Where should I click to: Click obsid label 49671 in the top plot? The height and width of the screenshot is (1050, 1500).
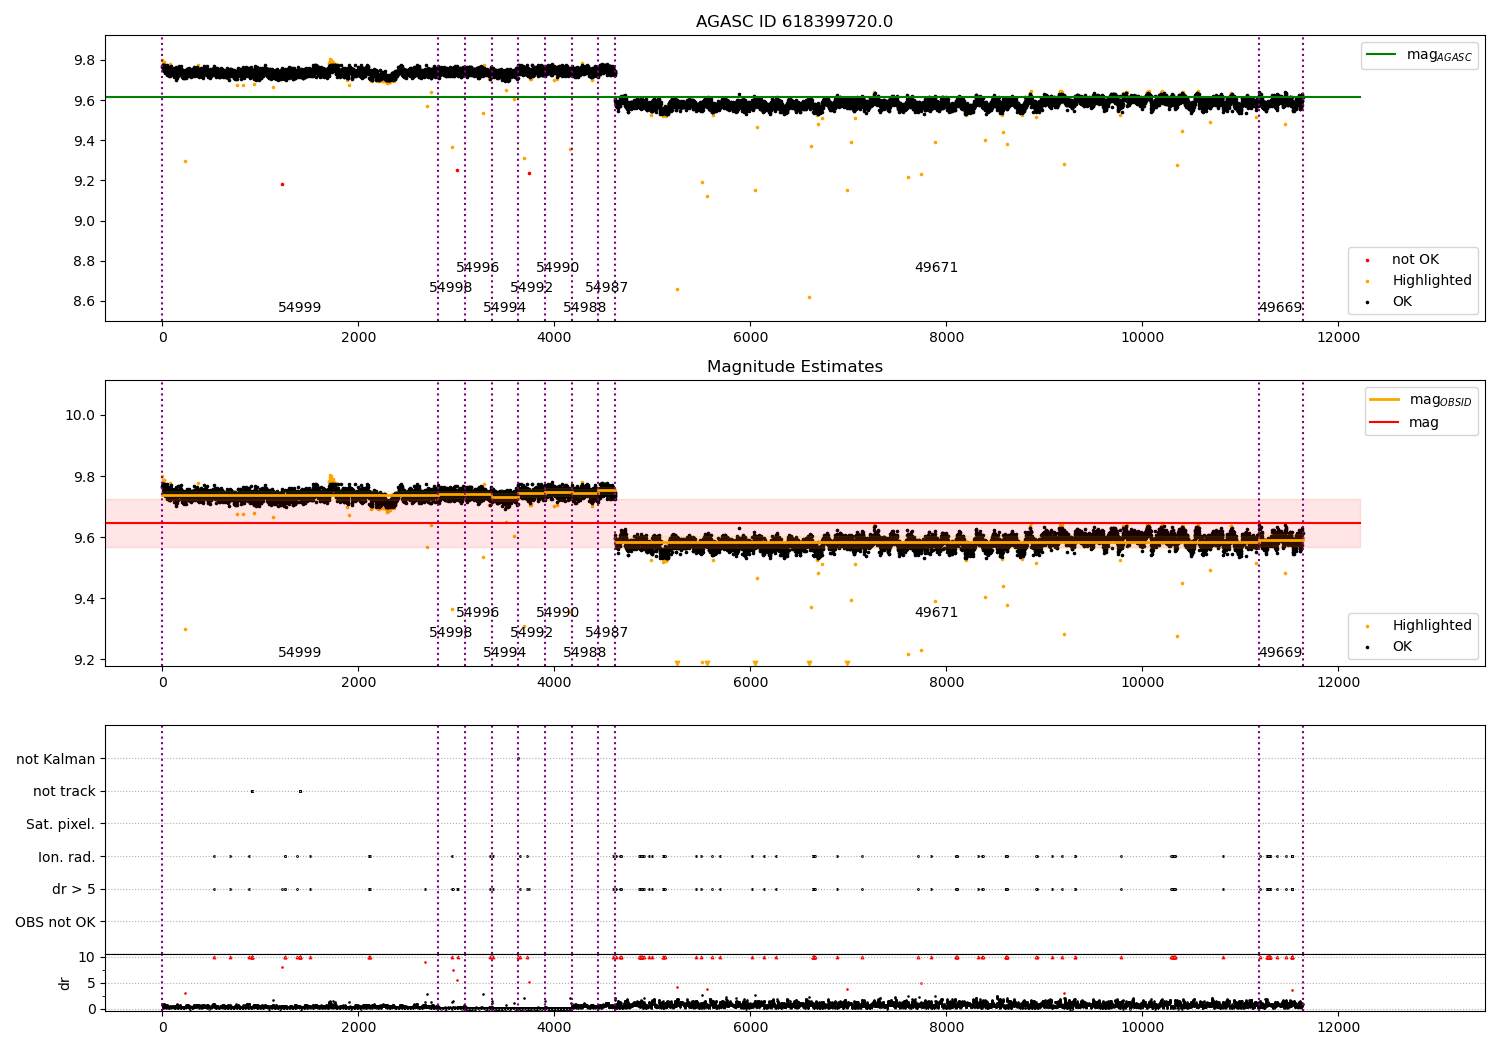[937, 268]
